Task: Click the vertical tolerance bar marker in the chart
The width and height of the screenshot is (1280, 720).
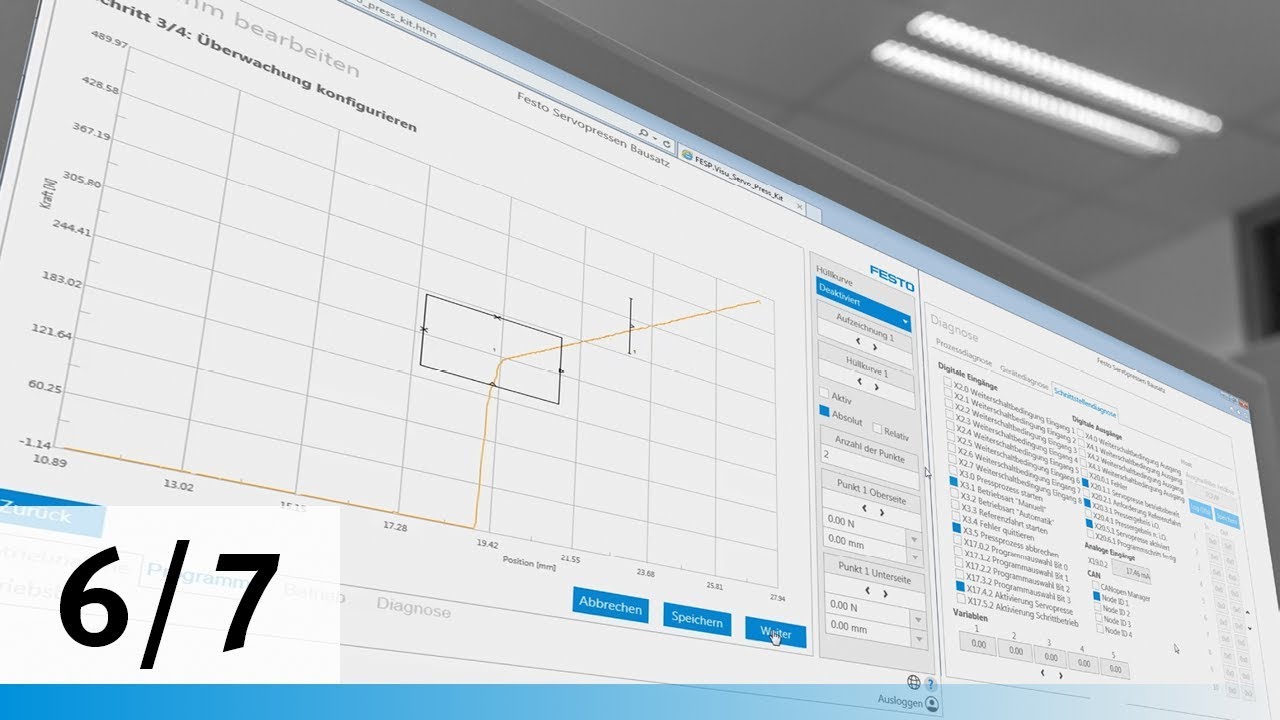Action: point(631,326)
